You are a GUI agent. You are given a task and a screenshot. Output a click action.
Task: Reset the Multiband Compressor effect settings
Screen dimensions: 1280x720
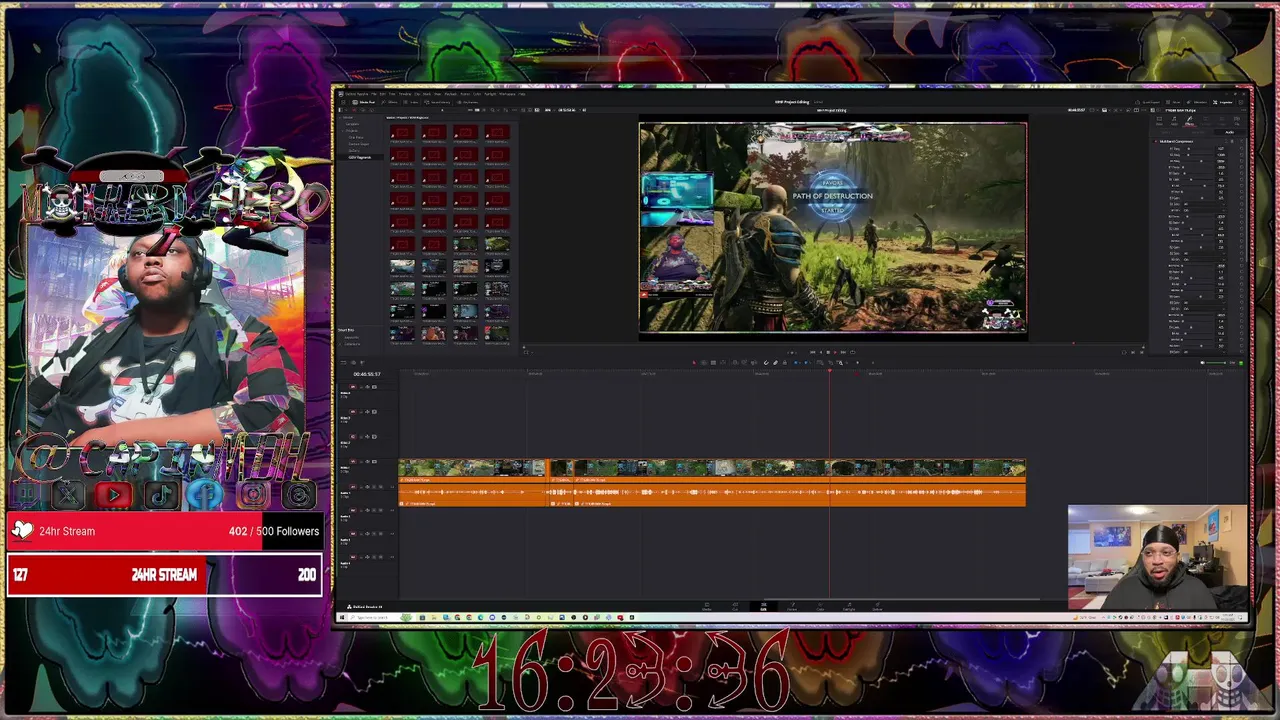point(1241,141)
